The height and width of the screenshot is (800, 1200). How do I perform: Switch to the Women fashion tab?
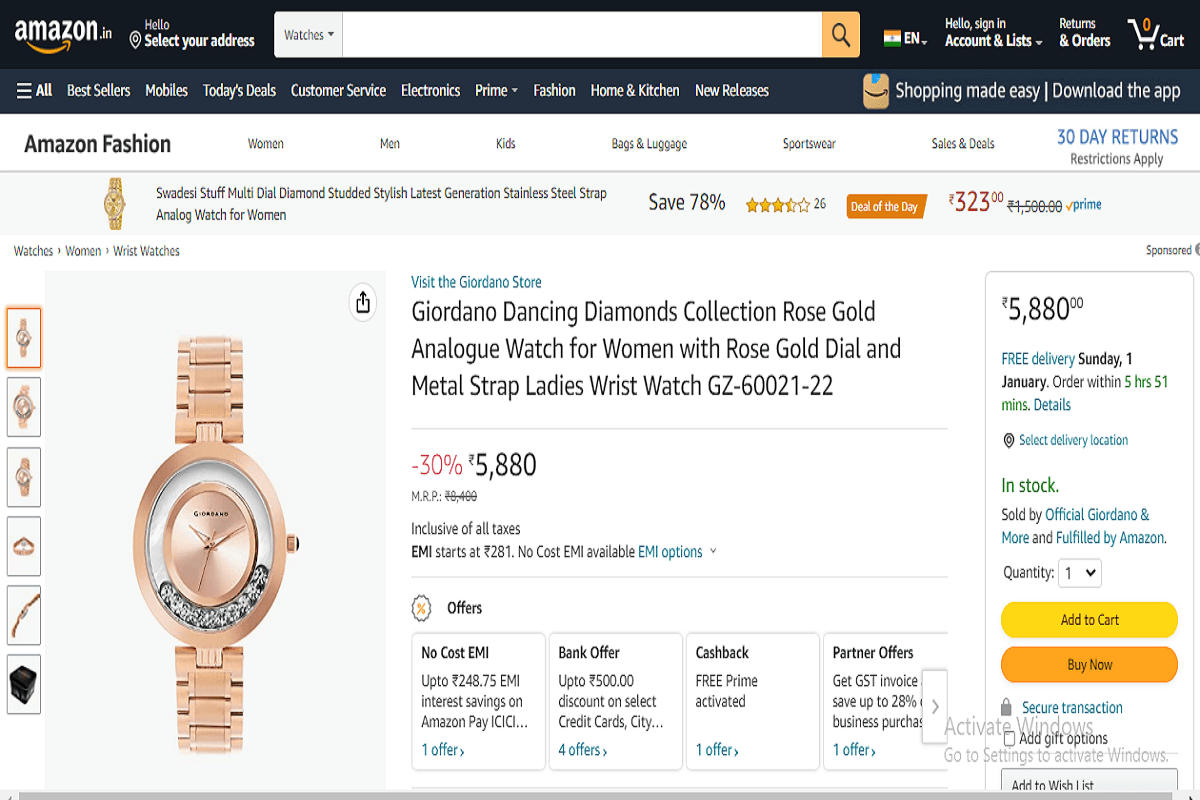[265, 143]
